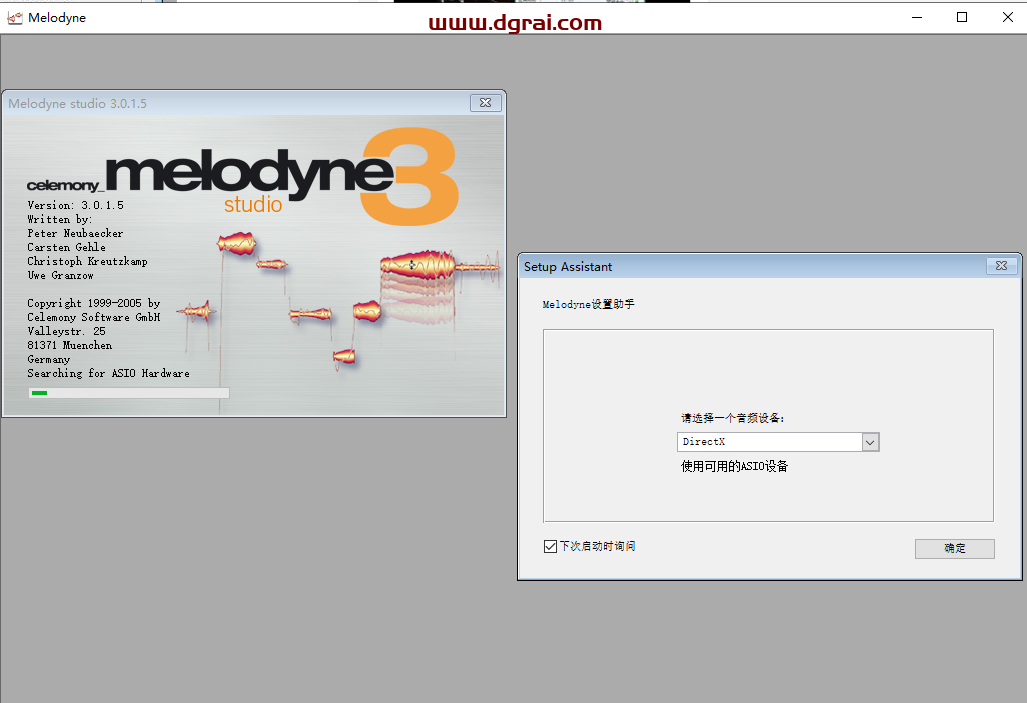This screenshot has width=1027, height=703.
Task: Click the Melodyne icon in the title bar
Action: [14, 17]
